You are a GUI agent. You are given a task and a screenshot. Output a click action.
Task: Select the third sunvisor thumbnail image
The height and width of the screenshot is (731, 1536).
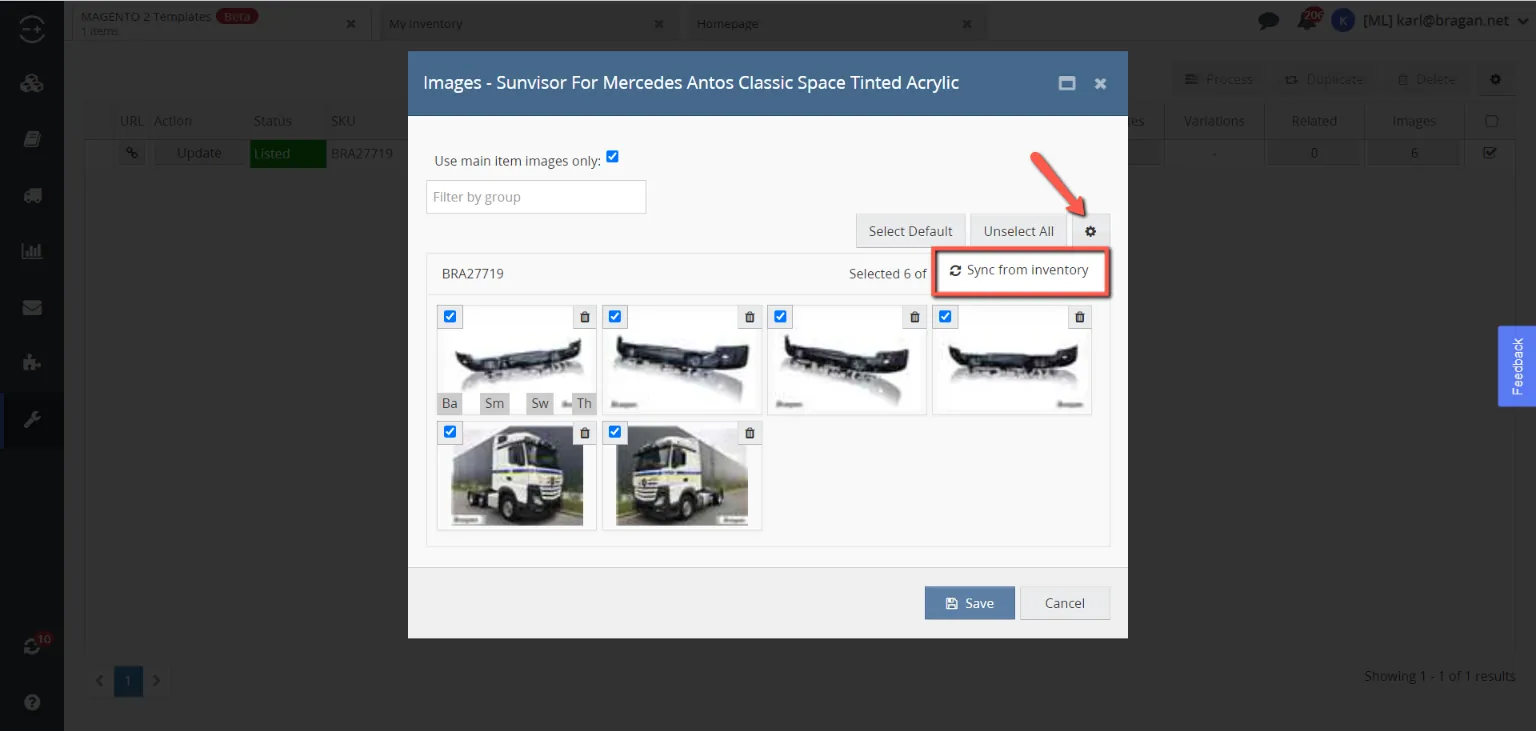[847, 360]
